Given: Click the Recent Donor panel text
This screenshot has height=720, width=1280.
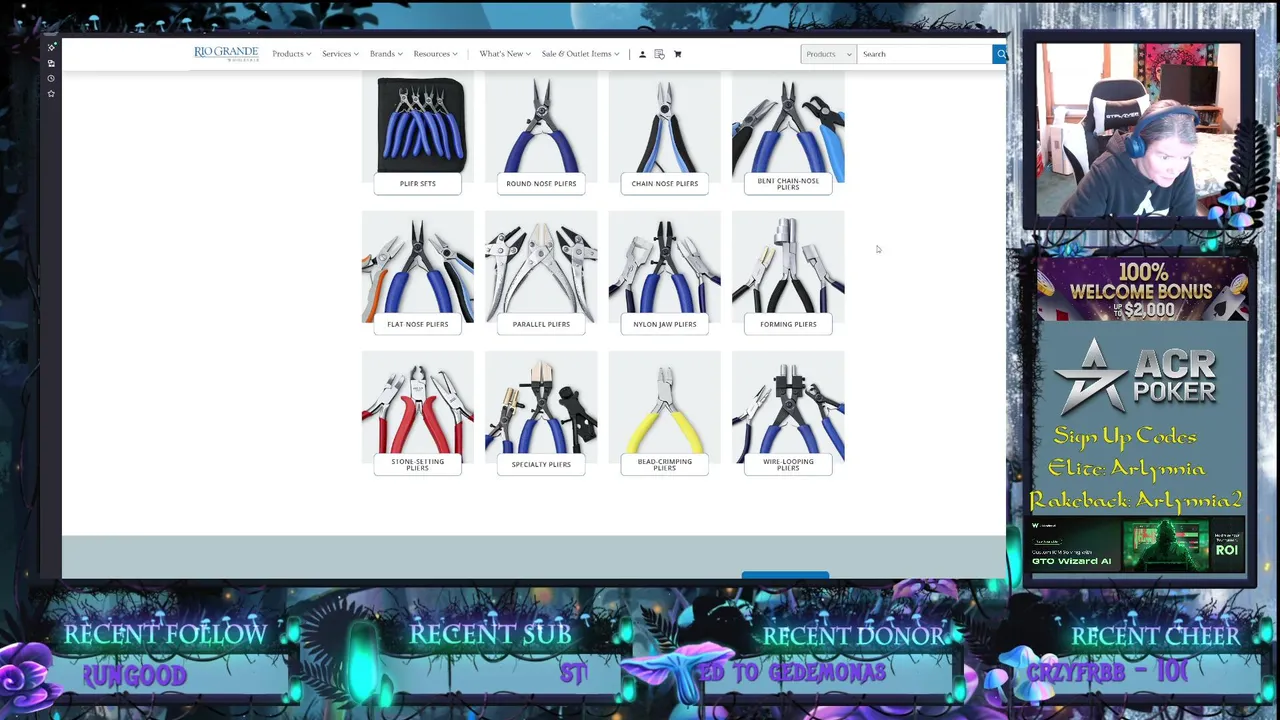Looking at the screenshot, I should 792,673.
